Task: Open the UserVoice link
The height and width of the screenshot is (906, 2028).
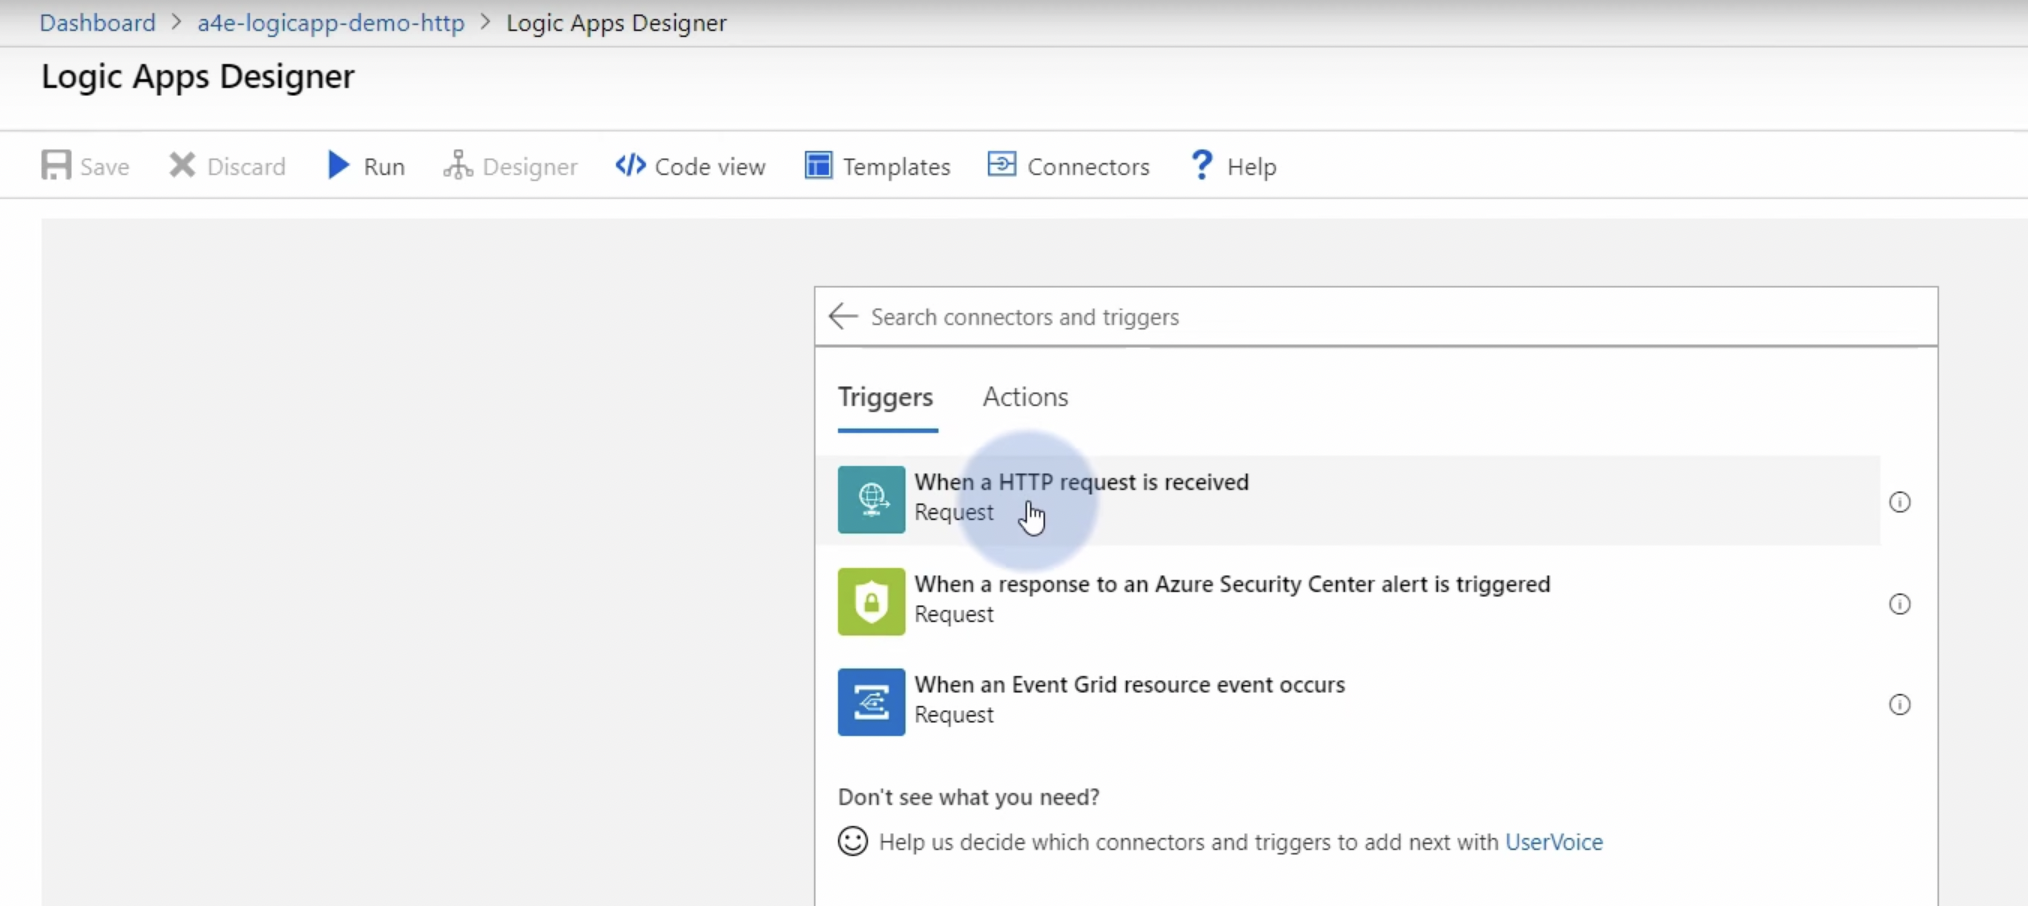Action: pyautogui.click(x=1554, y=842)
